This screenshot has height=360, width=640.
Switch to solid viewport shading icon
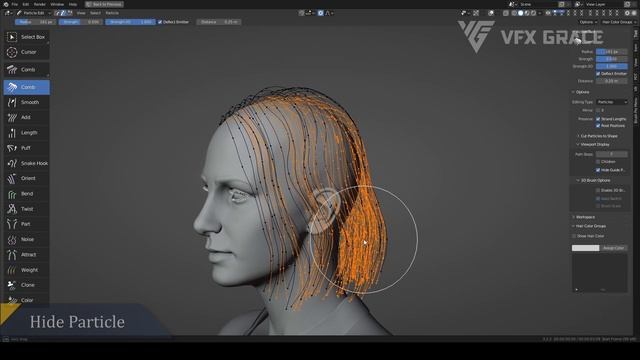pyautogui.click(x=520, y=13)
